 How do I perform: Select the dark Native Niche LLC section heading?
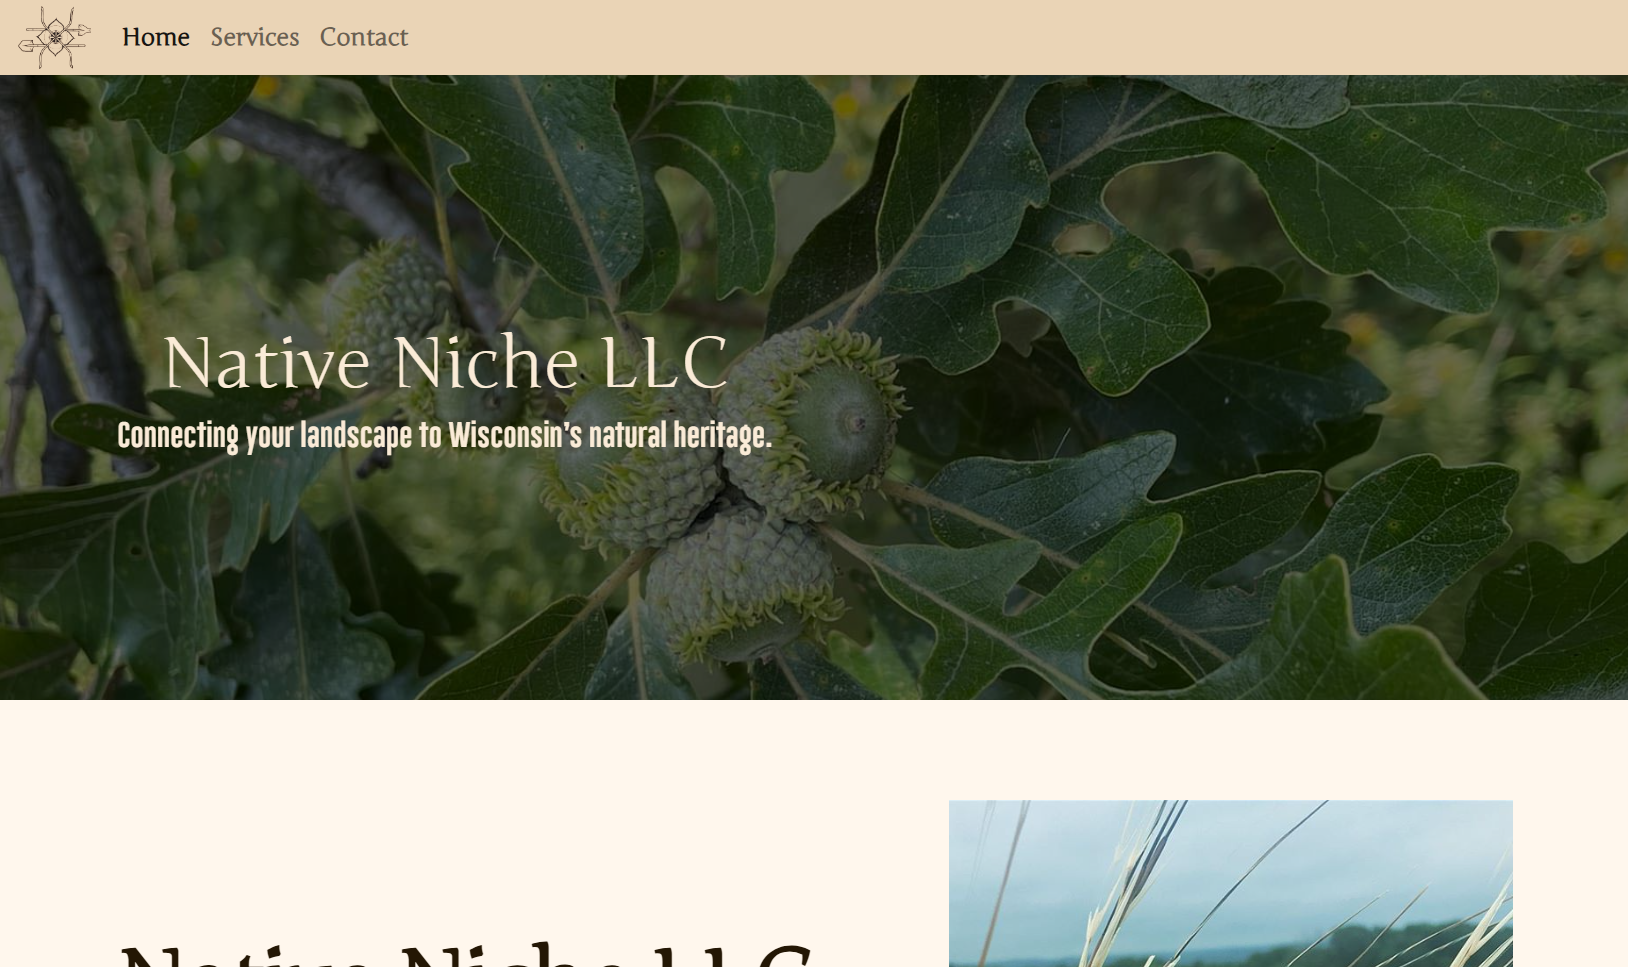[466, 952]
